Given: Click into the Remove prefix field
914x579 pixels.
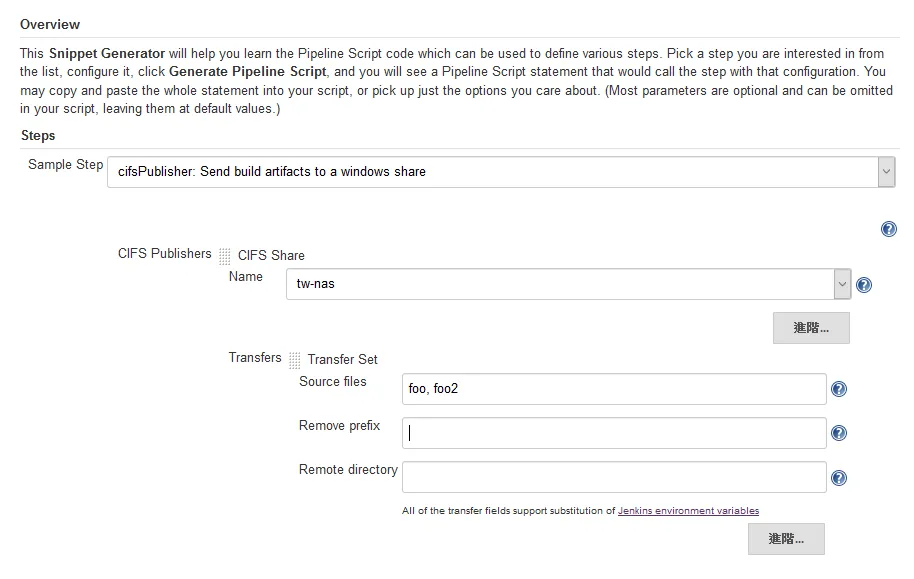Looking at the screenshot, I should click(x=613, y=433).
